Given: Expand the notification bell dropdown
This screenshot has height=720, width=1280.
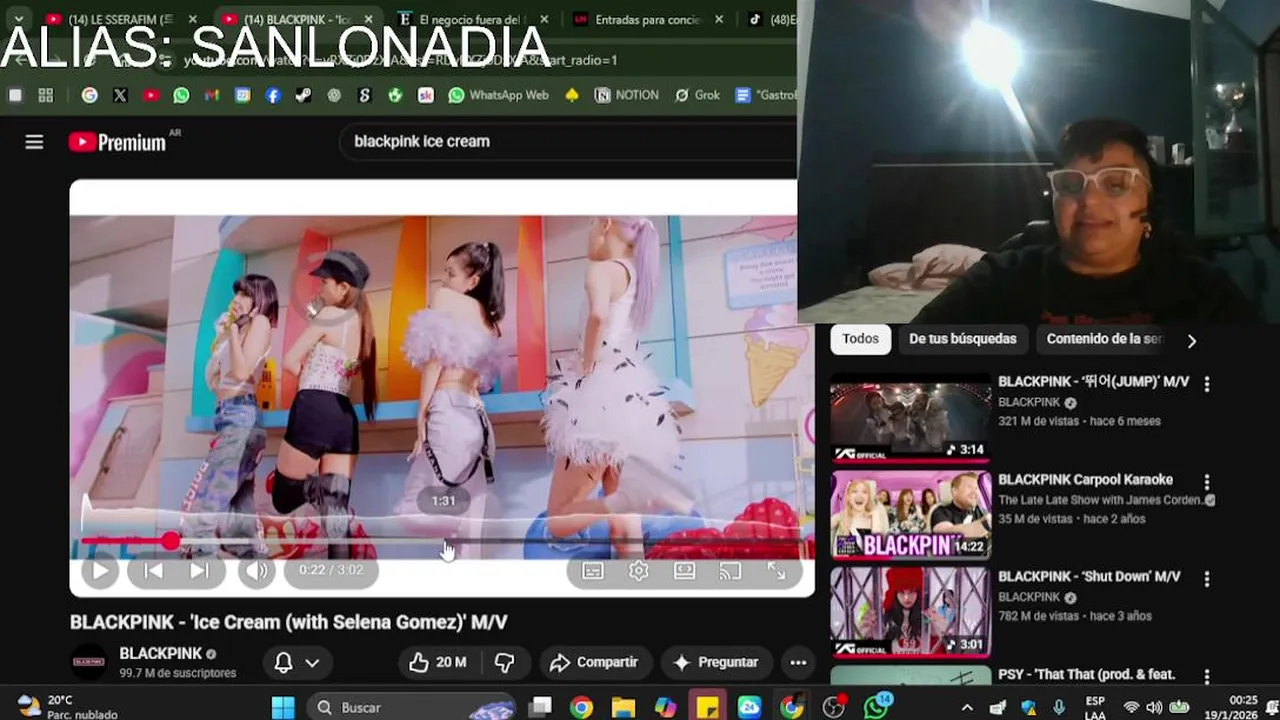Looking at the screenshot, I should tap(297, 662).
